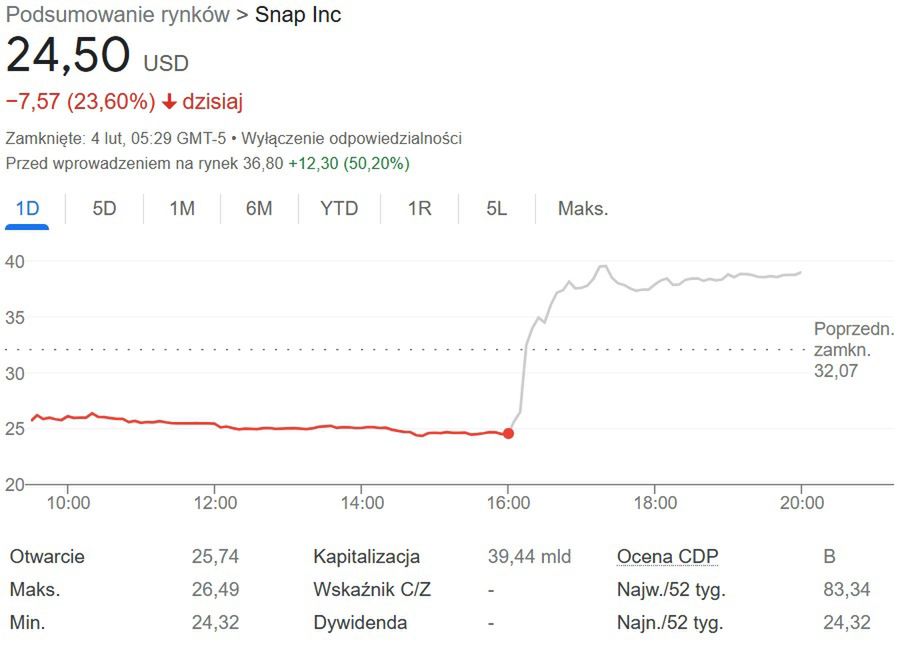The height and width of the screenshot is (646, 897).
Task: Click the red down arrow beside dzisiaj
Action: coord(169,102)
